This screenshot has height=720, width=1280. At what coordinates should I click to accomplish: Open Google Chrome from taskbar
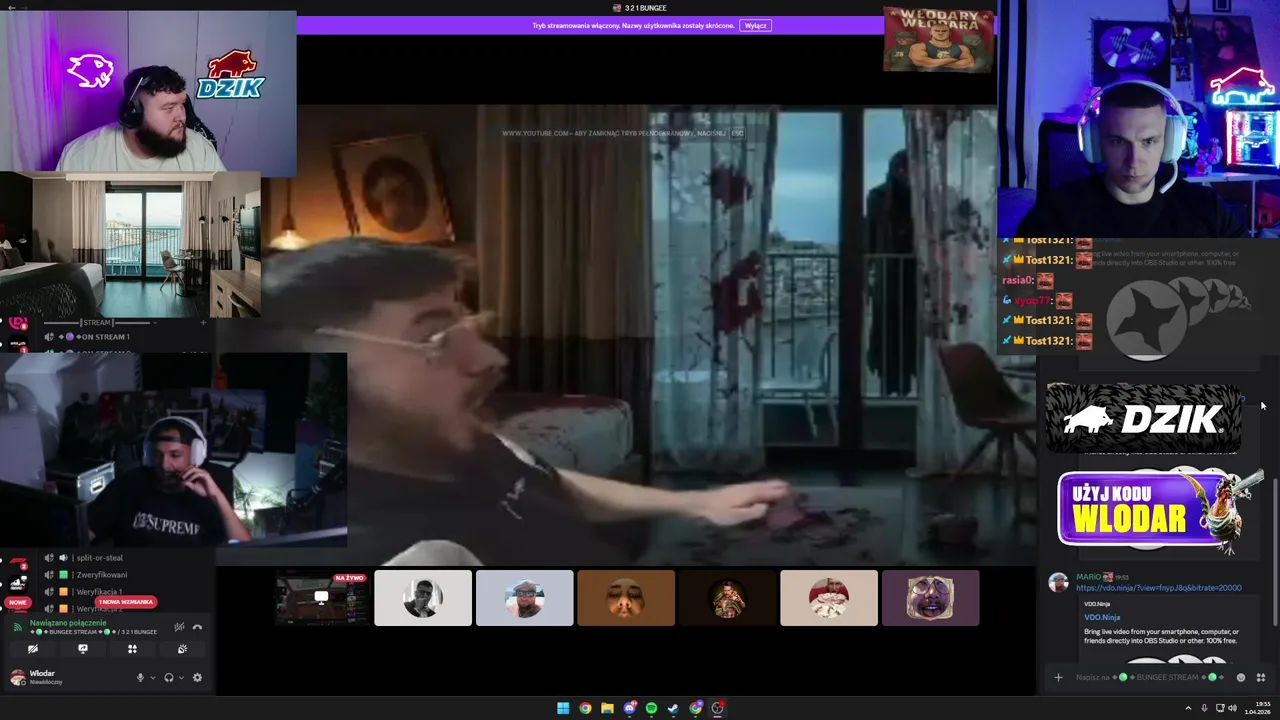click(585, 708)
